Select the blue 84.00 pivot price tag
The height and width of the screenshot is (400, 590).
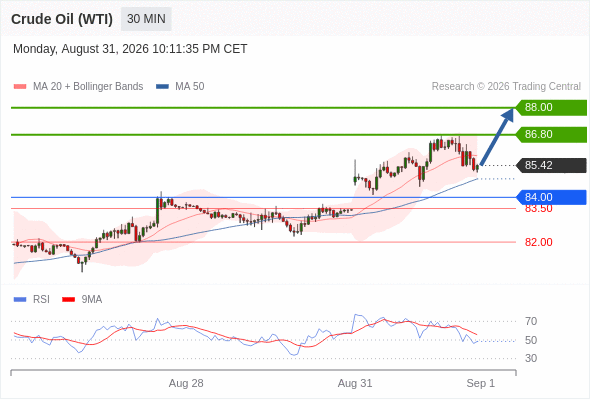(x=551, y=197)
